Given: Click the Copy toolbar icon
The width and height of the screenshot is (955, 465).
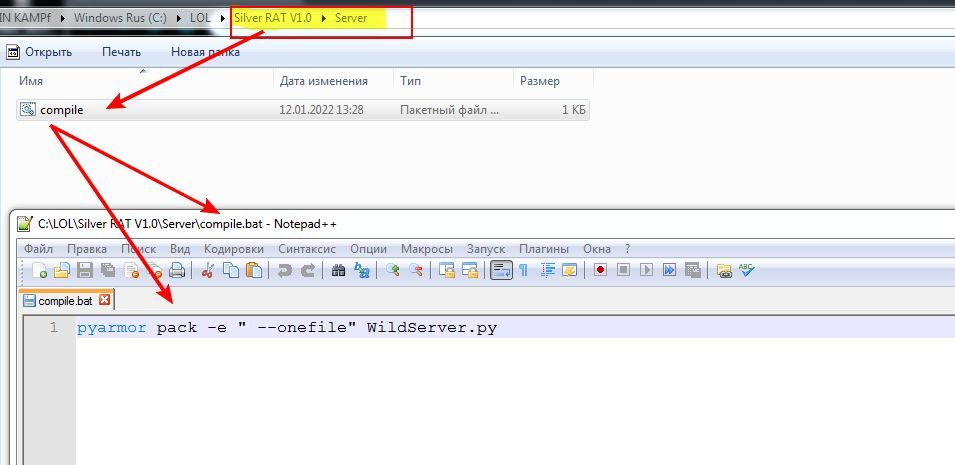Looking at the screenshot, I should [231, 270].
